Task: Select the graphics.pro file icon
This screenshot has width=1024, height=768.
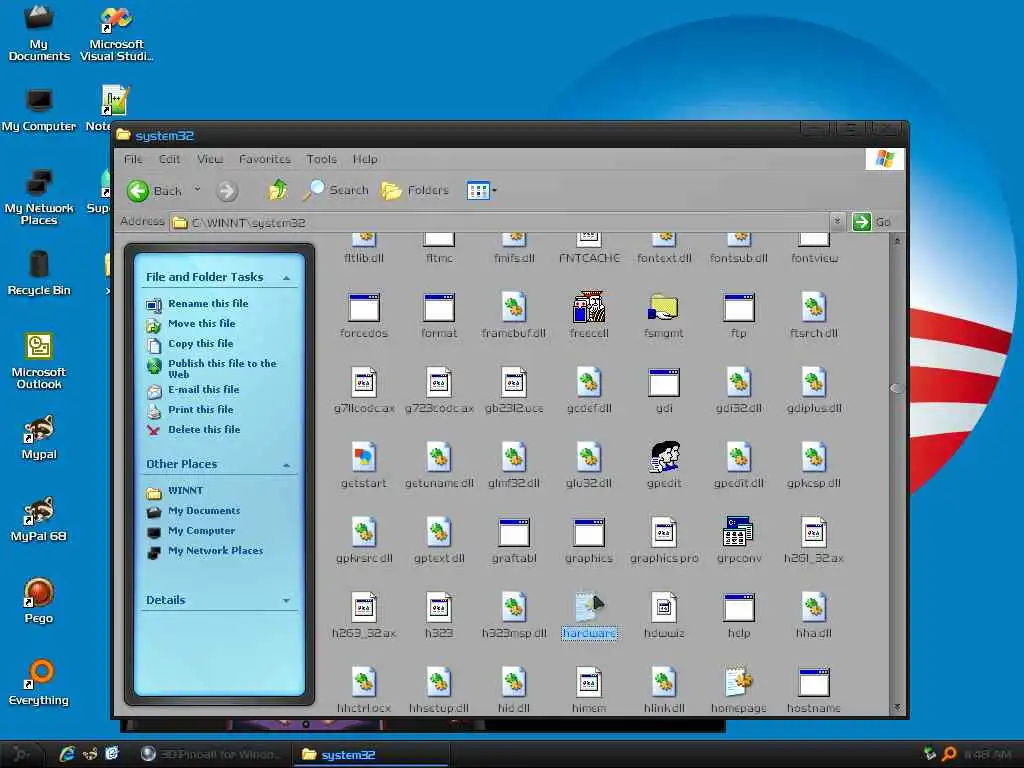Action: point(664,532)
